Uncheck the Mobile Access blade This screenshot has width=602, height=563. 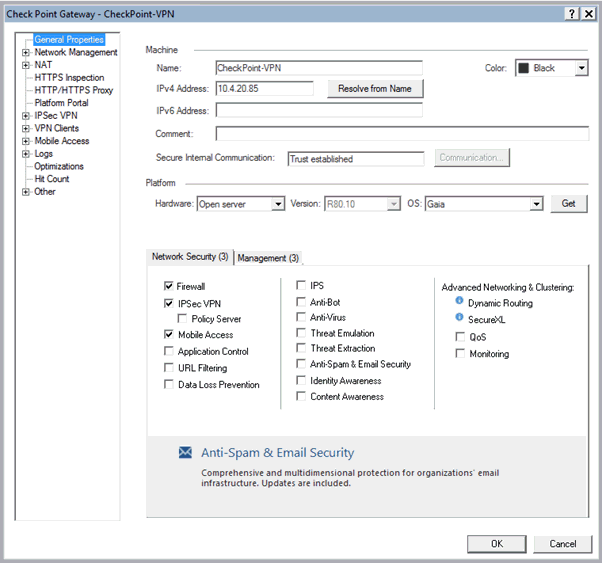pyautogui.click(x=169, y=335)
